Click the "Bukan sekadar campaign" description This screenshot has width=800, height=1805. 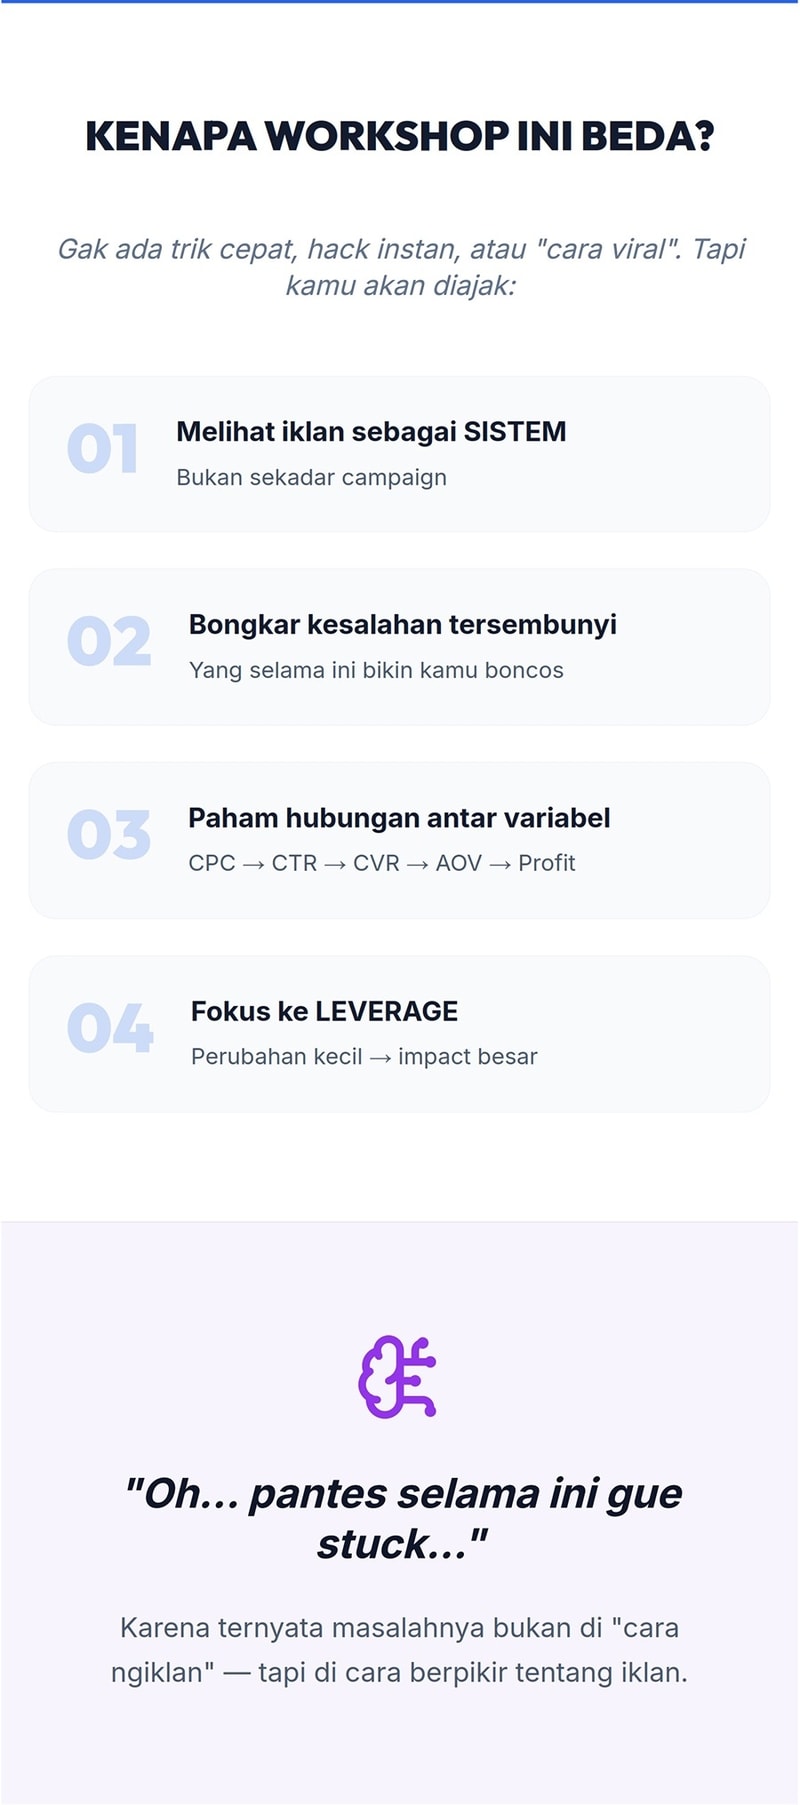[x=311, y=478]
